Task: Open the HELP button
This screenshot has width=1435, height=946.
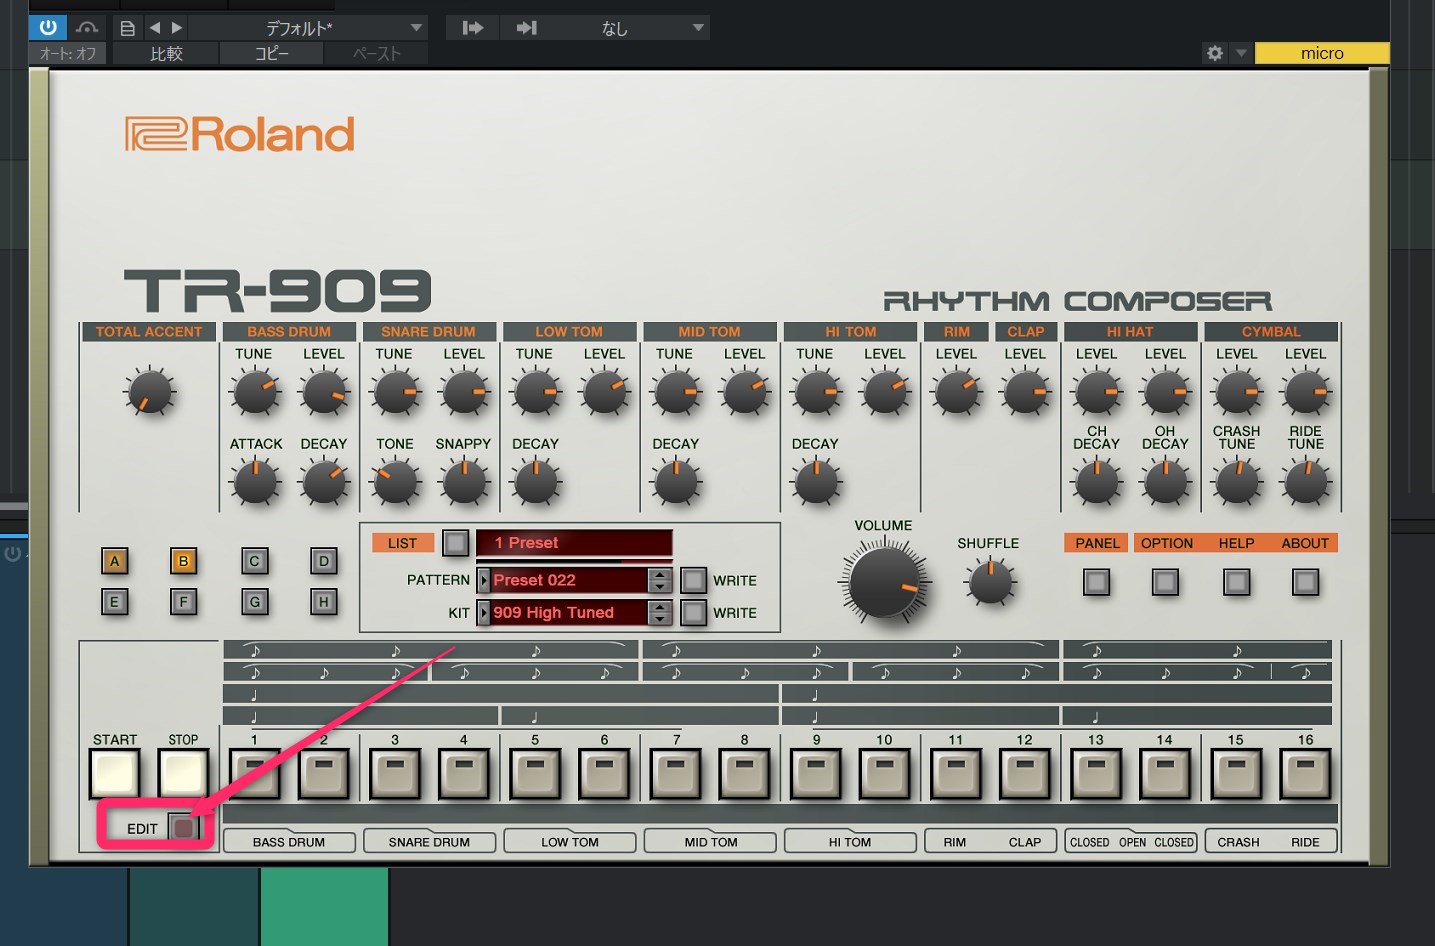Action: click(x=1236, y=581)
